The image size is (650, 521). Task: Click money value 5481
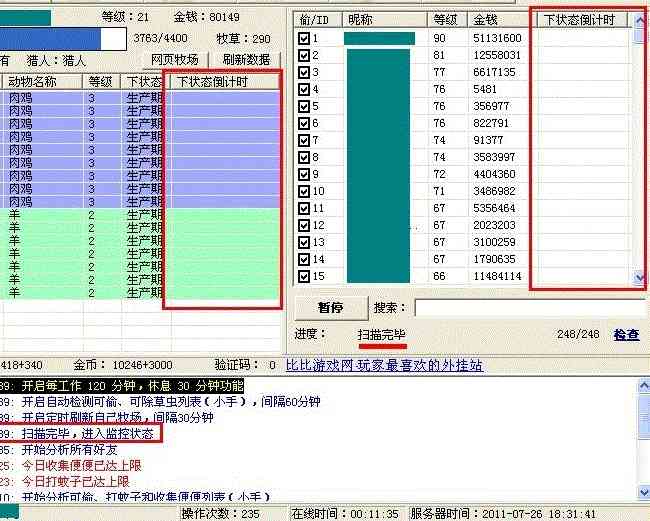tap(485, 89)
